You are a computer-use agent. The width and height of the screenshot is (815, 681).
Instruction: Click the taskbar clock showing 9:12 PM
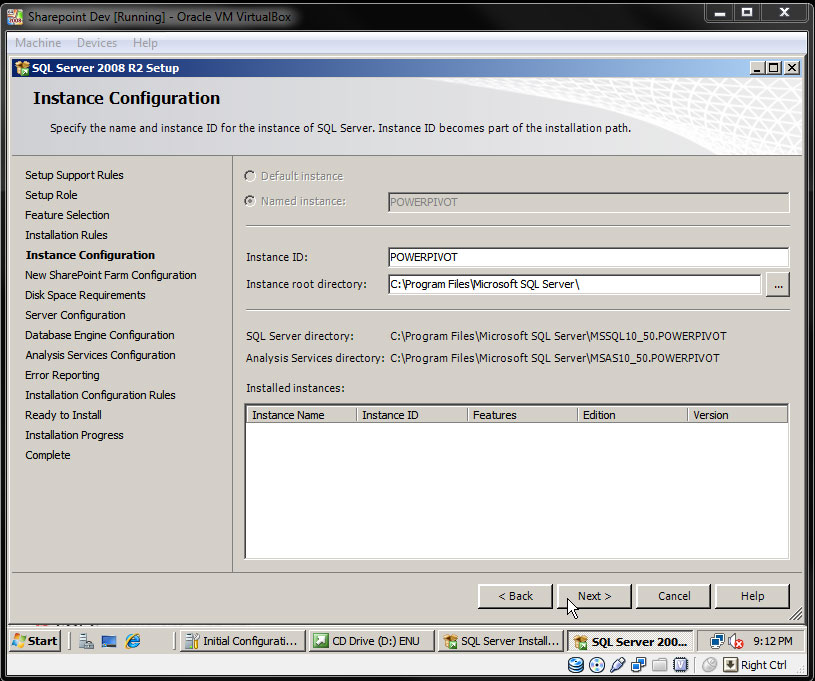click(772, 641)
